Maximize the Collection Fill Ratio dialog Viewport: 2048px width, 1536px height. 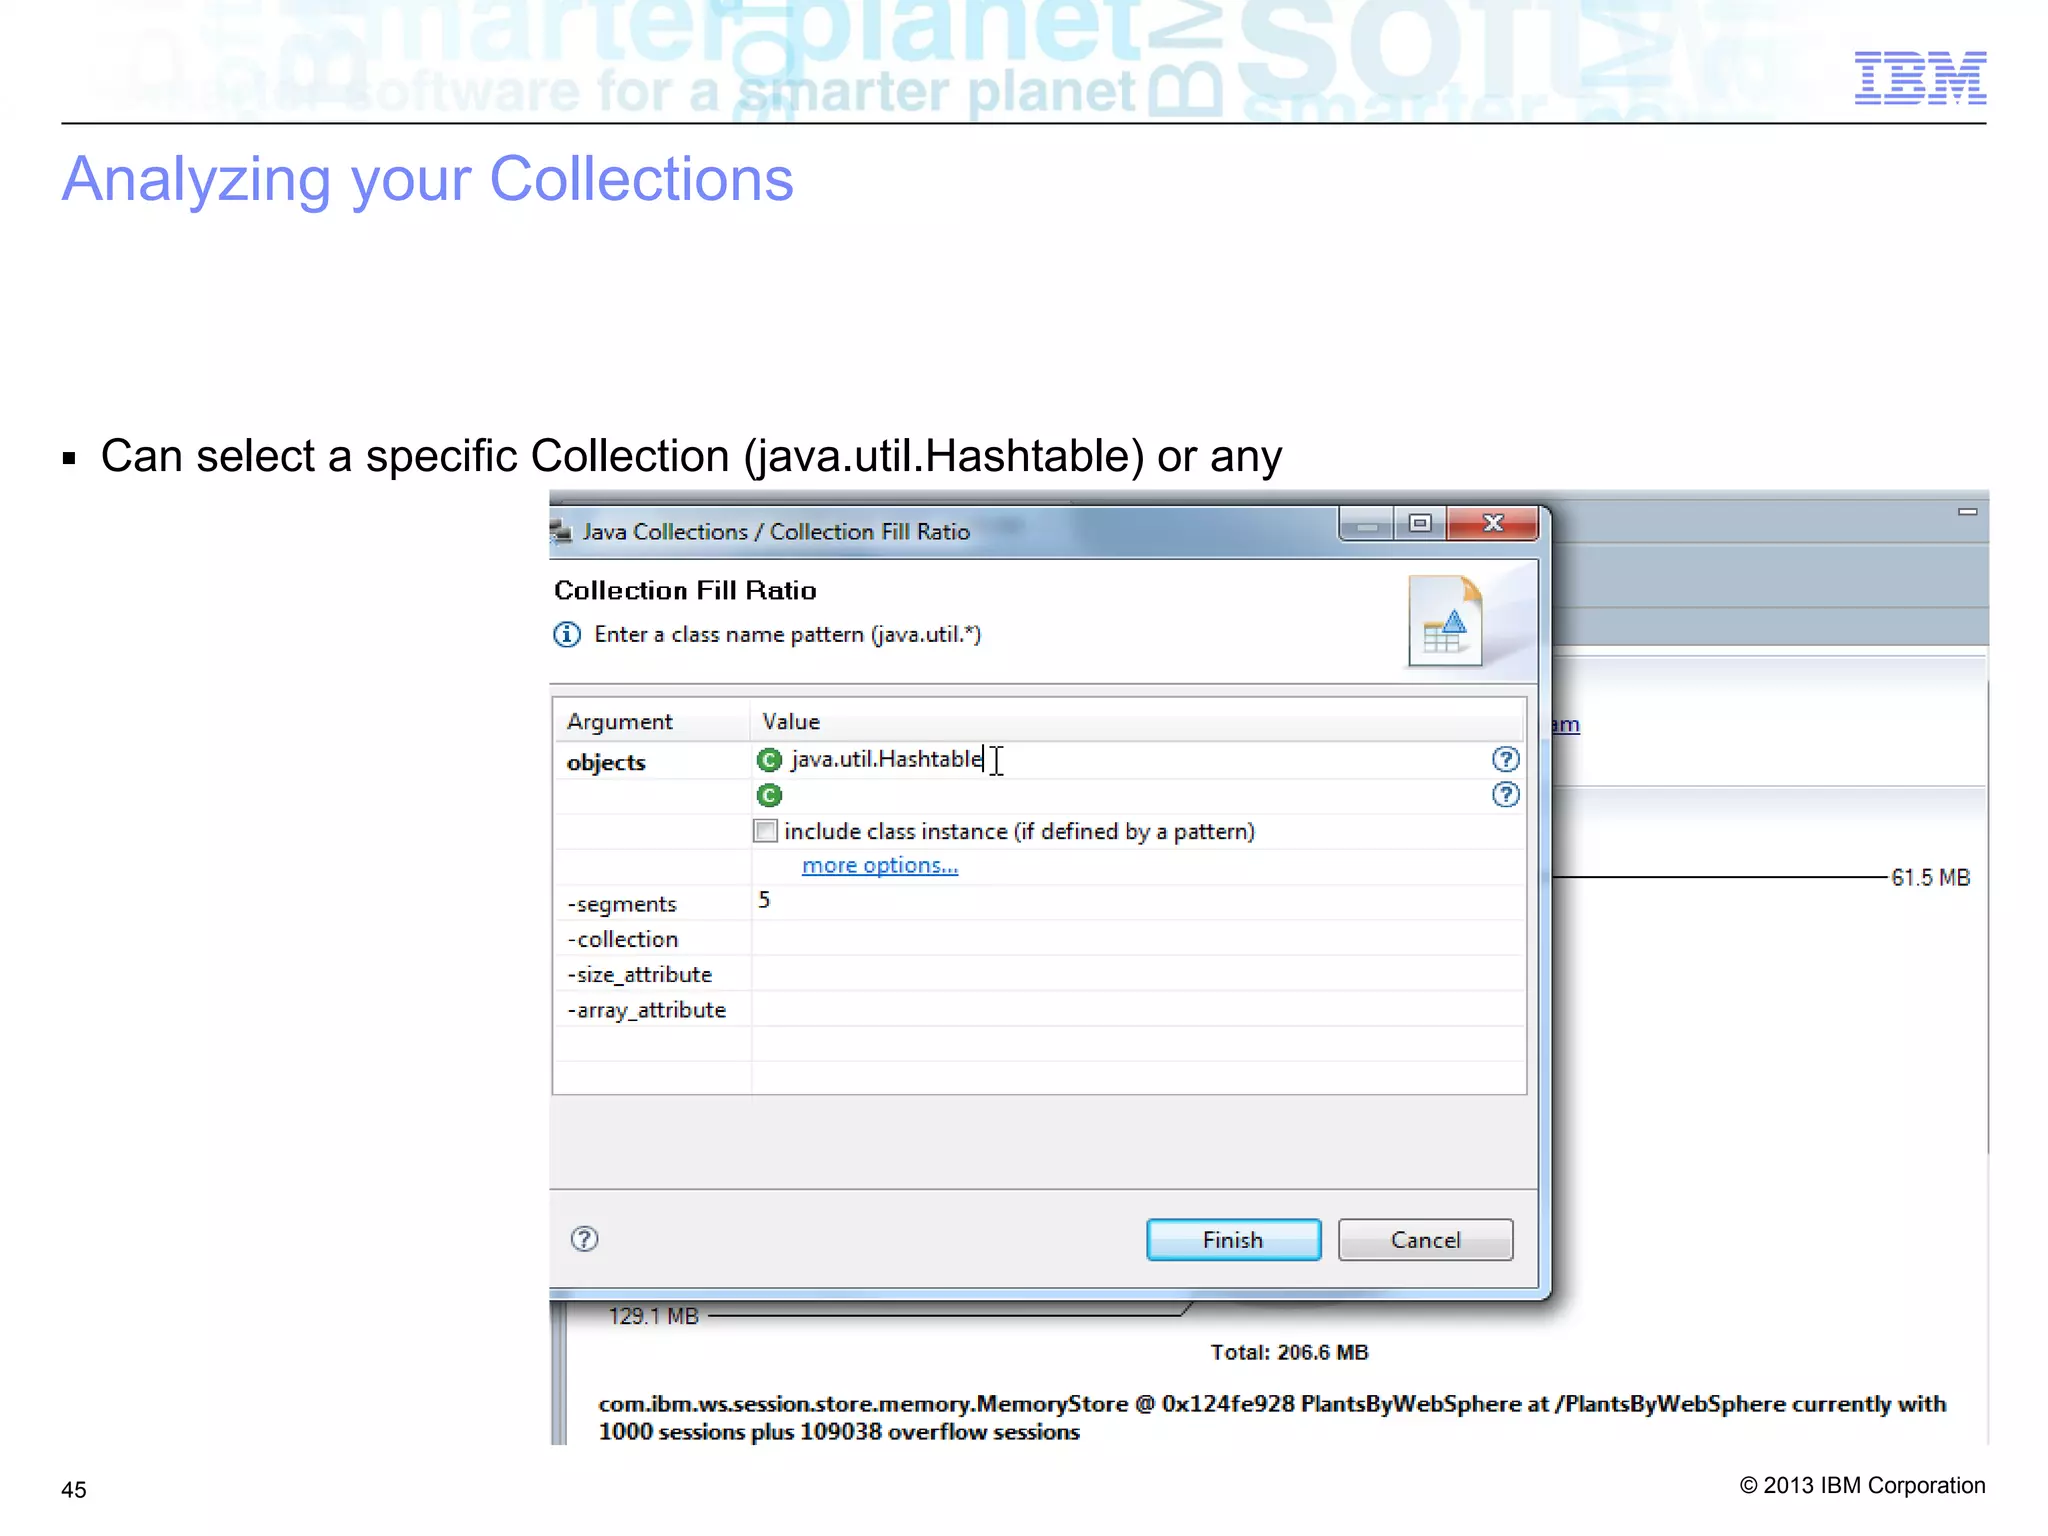(1420, 523)
